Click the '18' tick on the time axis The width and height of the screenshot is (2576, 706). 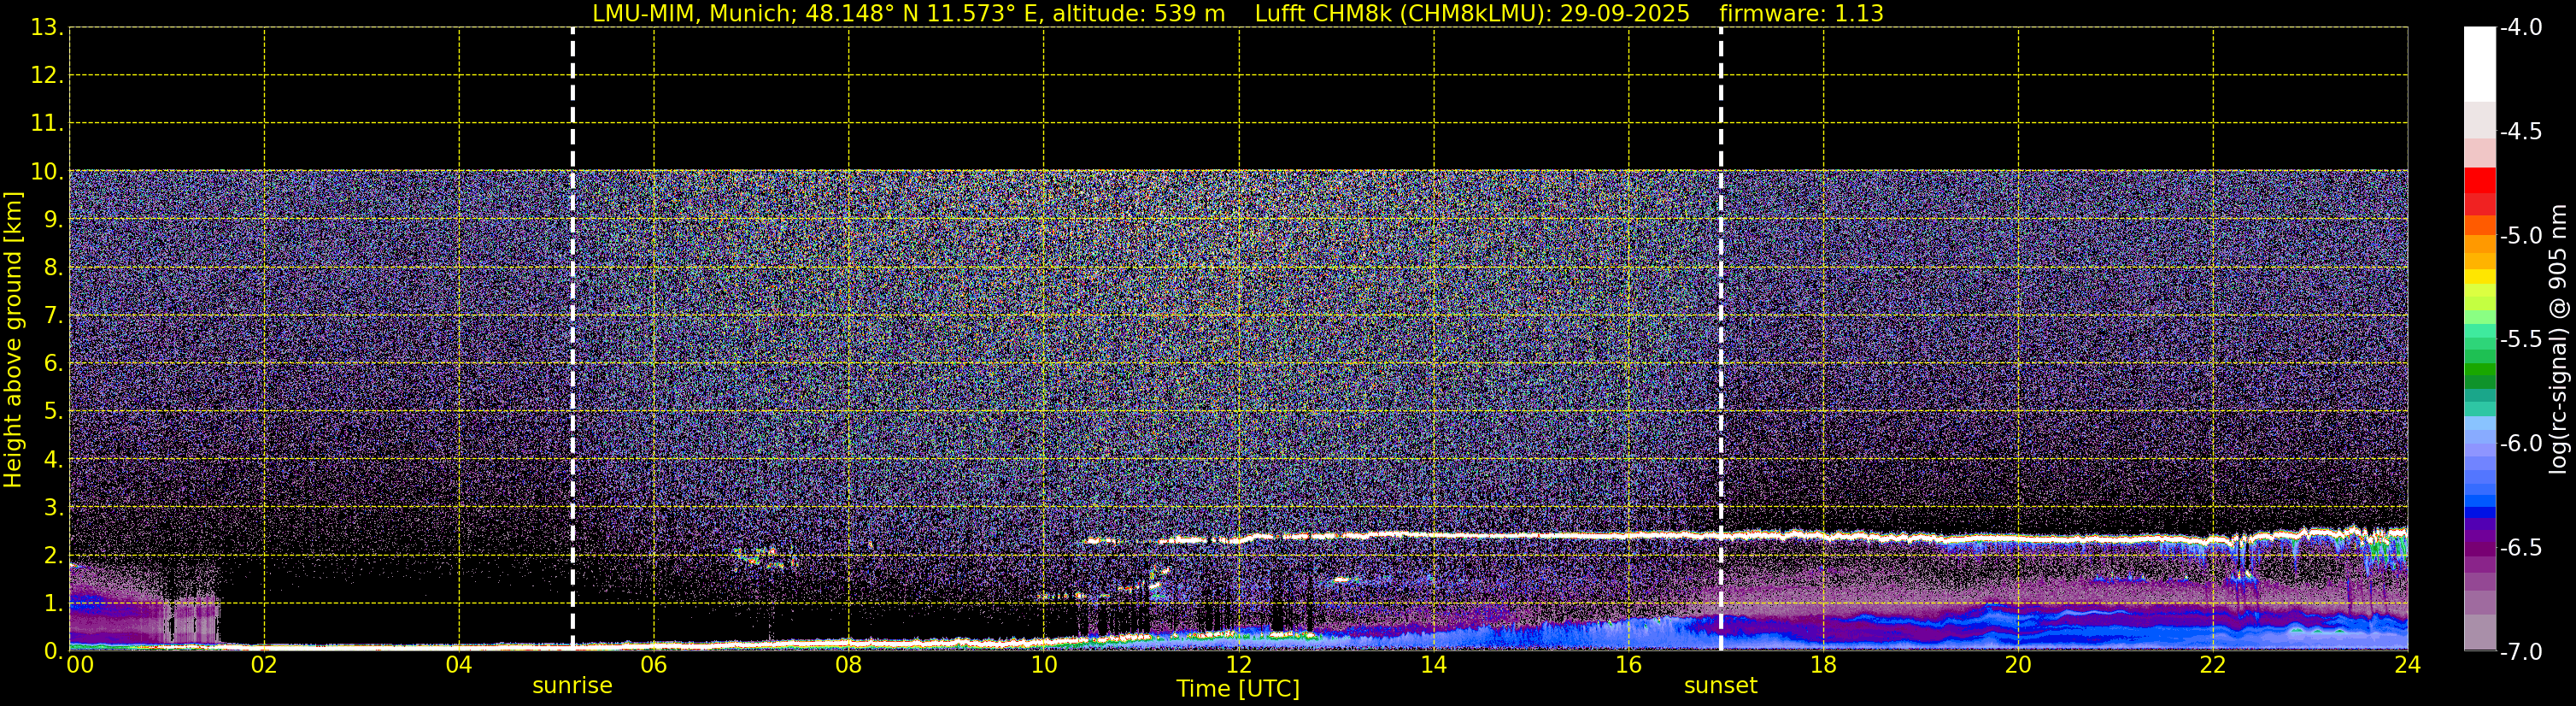1823,665
